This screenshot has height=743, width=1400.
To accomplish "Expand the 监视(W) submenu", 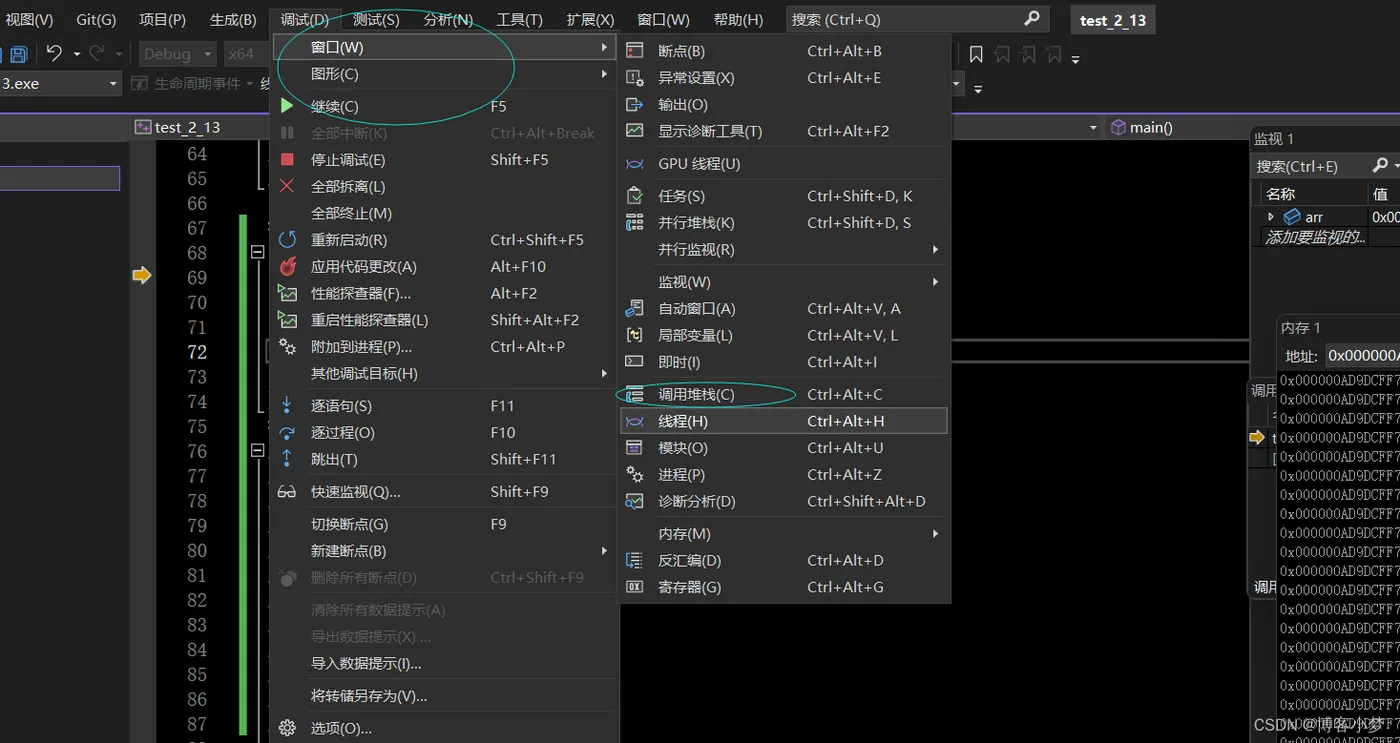I will click(936, 282).
